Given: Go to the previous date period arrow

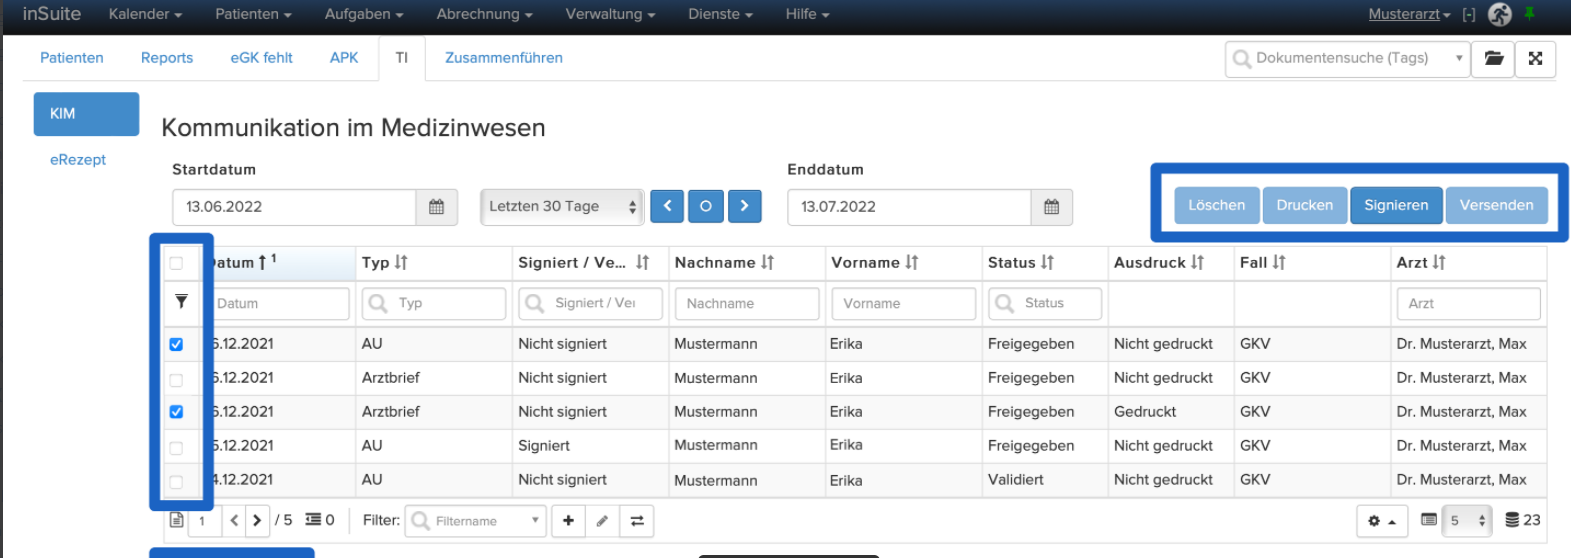Looking at the screenshot, I should [x=667, y=206].
